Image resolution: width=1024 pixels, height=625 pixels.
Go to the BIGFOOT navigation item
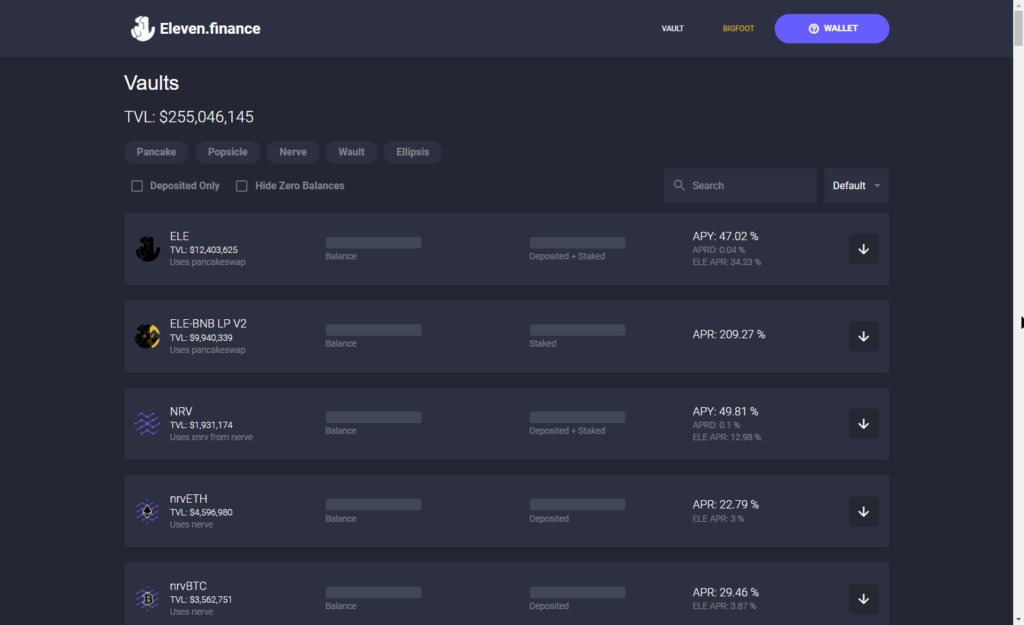point(738,29)
